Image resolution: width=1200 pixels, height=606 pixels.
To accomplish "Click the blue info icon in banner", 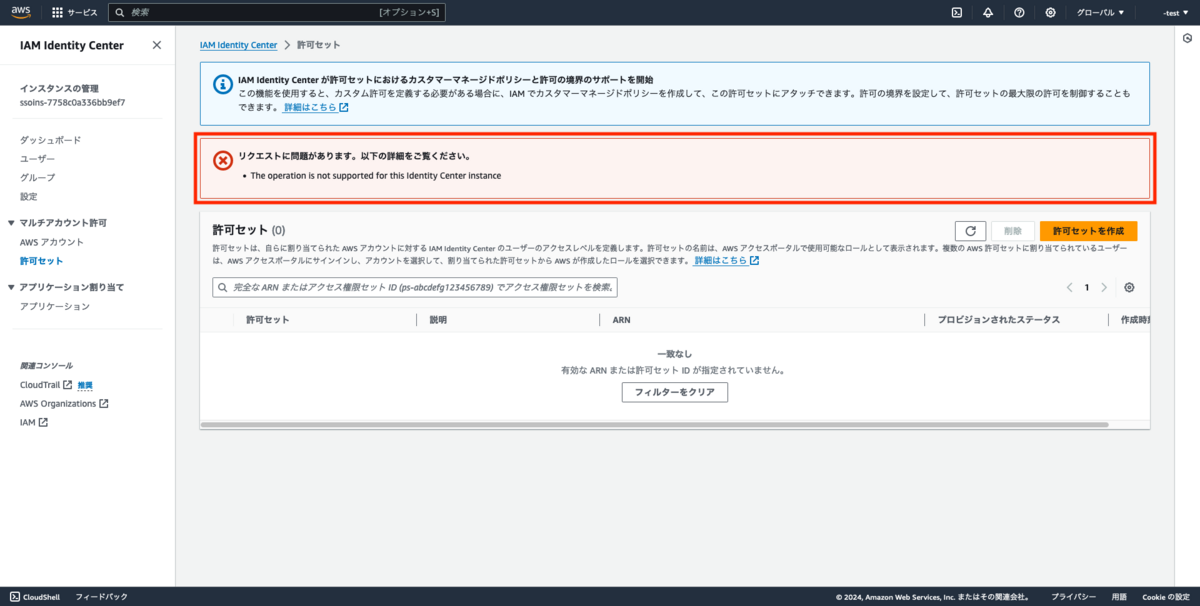I will [222, 82].
